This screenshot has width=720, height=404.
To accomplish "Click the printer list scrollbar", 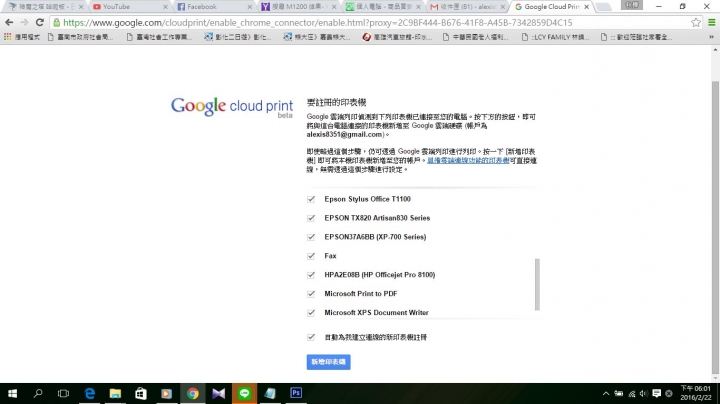I will (537, 284).
